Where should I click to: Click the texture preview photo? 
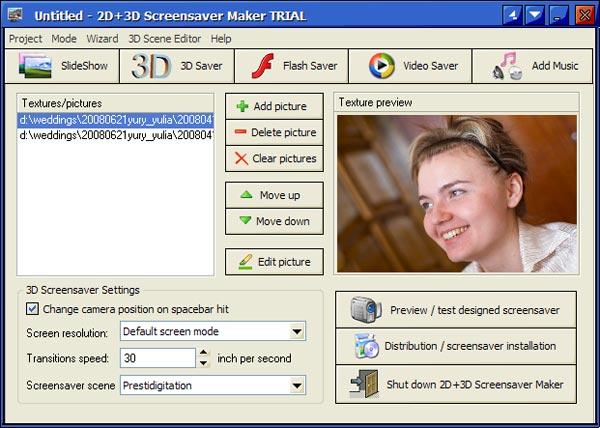(457, 194)
